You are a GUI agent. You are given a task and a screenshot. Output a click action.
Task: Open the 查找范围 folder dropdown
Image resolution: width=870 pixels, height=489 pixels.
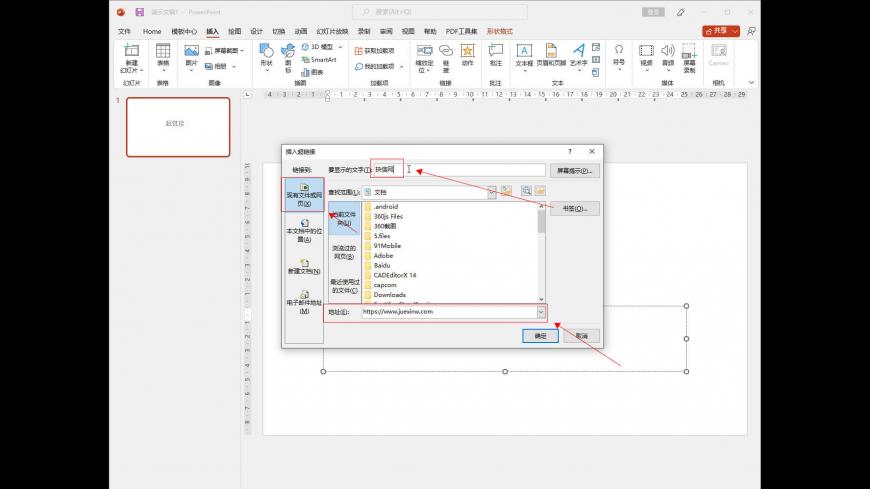pyautogui.click(x=490, y=191)
